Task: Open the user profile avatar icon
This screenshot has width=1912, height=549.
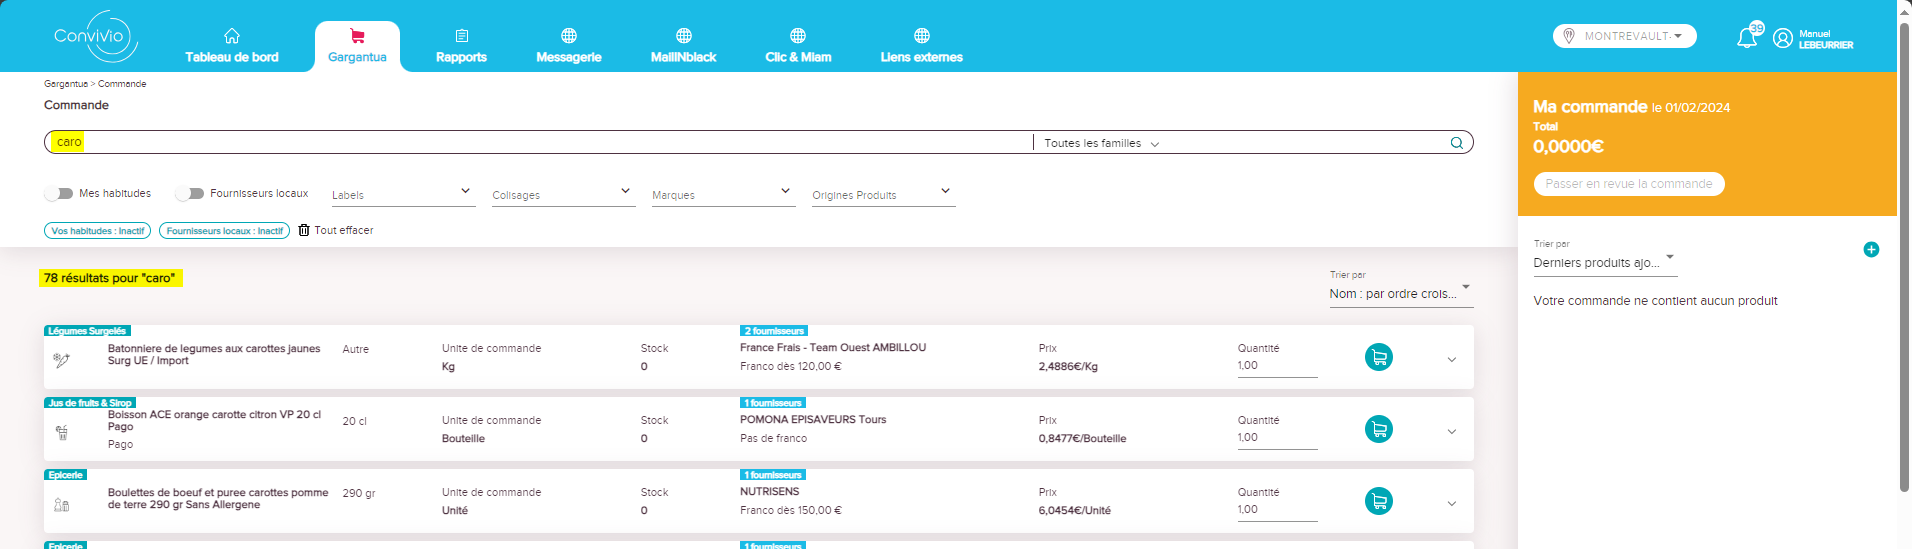Action: click(1783, 38)
